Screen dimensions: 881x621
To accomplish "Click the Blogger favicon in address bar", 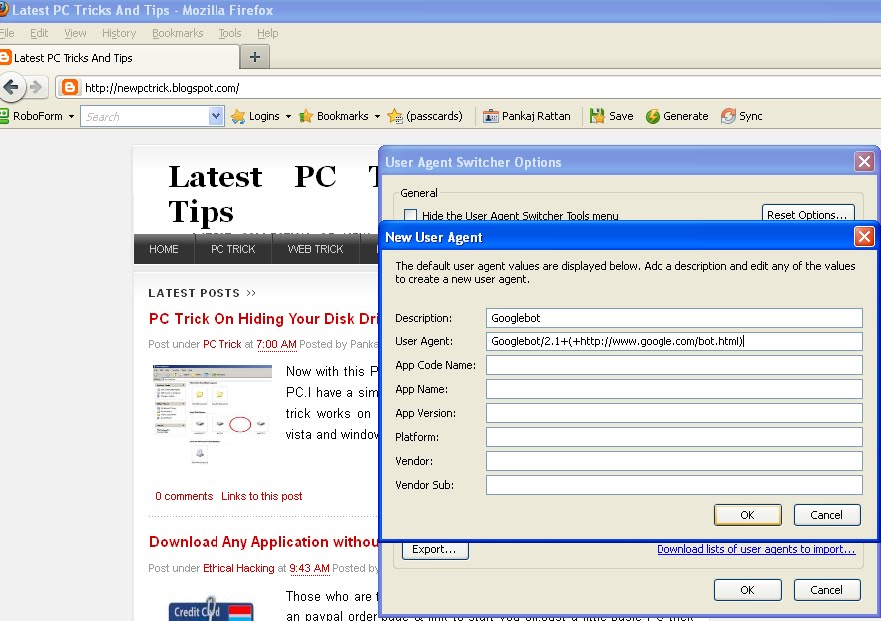I will coord(70,88).
